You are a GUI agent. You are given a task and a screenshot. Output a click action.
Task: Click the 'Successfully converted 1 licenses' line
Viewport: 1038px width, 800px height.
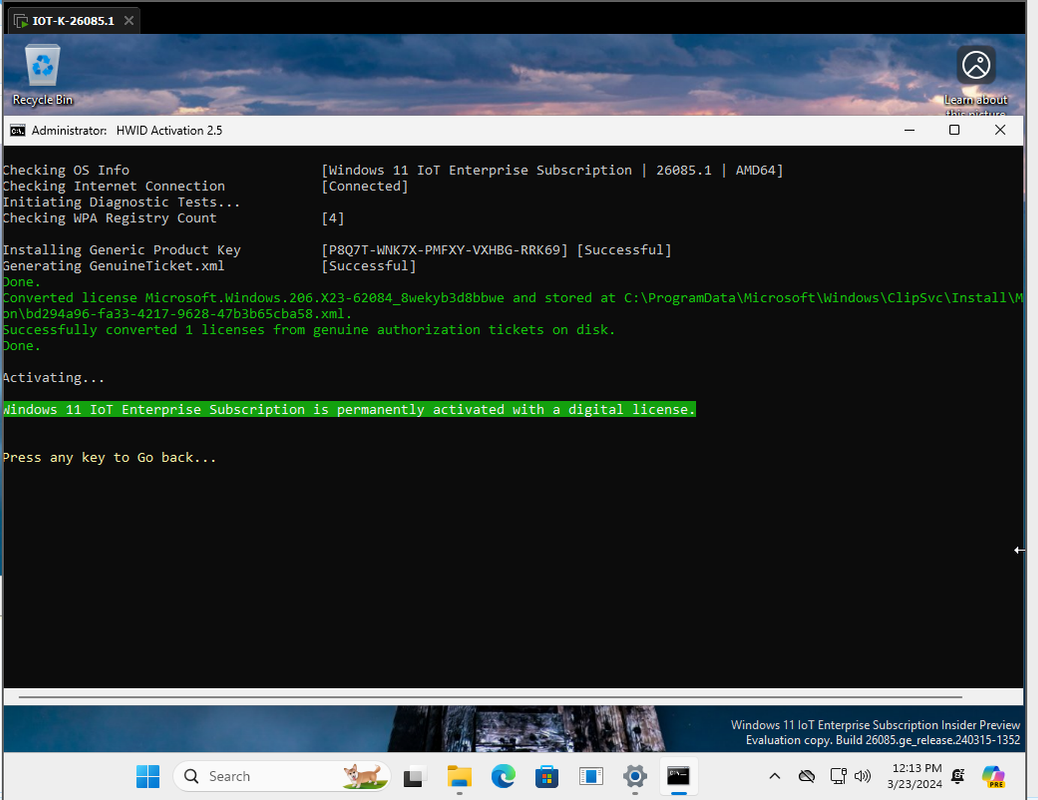click(308, 330)
